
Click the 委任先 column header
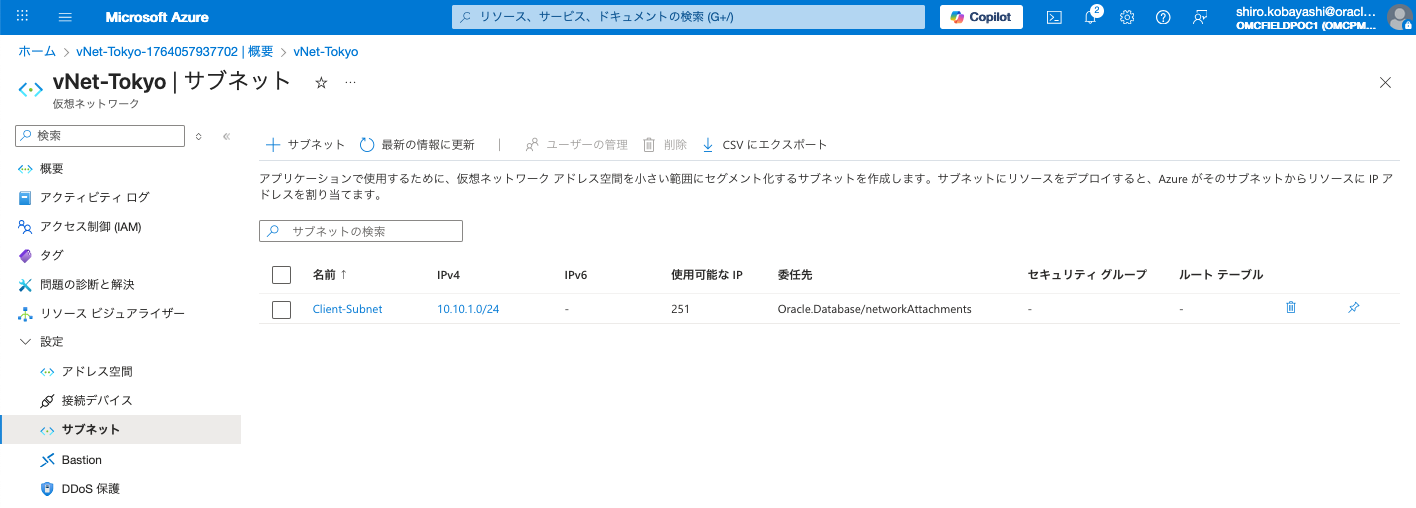coord(797,274)
